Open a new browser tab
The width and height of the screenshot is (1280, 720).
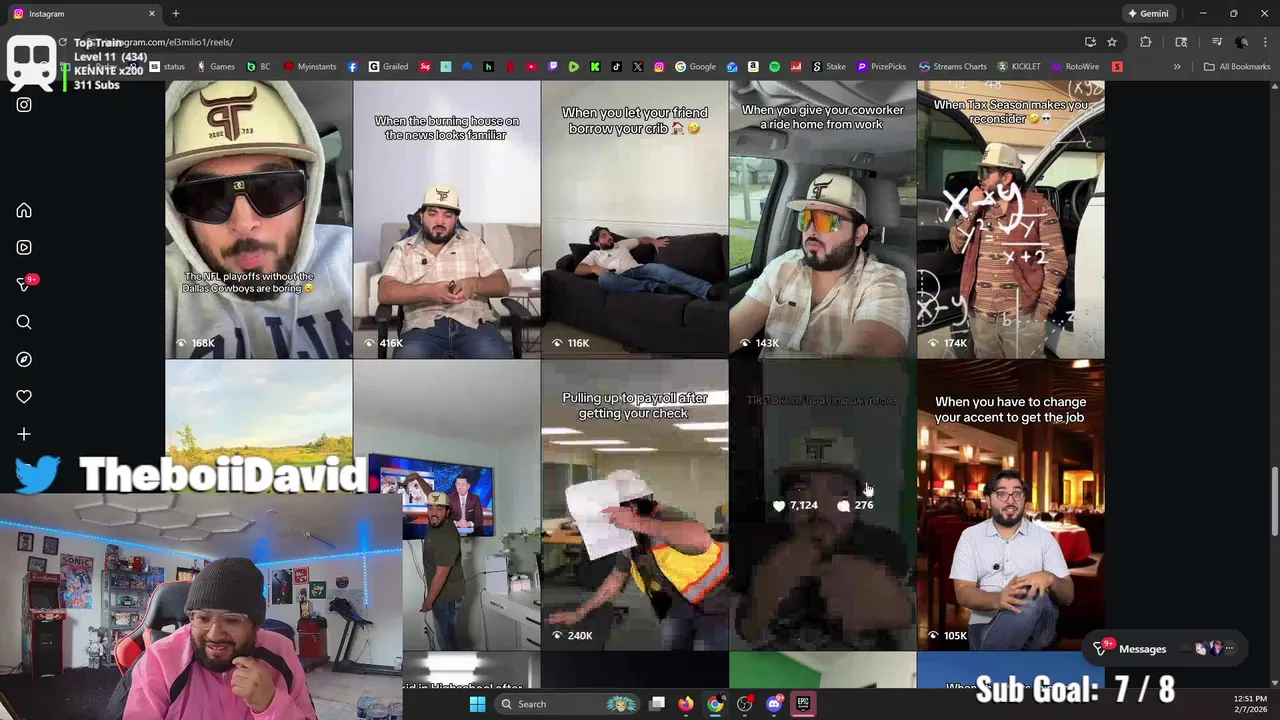pyautogui.click(x=176, y=14)
